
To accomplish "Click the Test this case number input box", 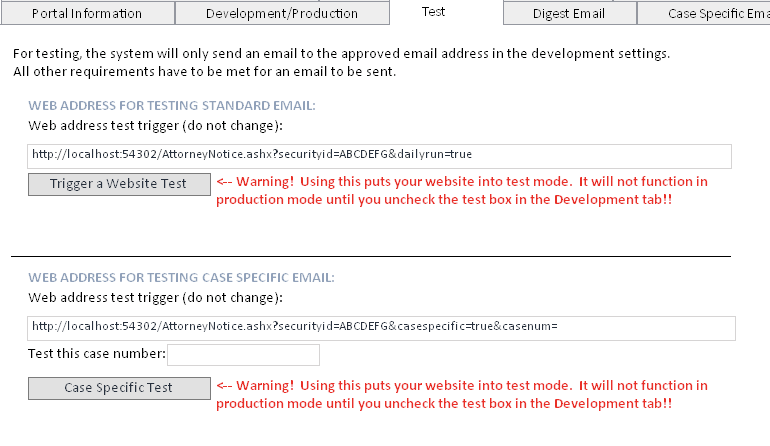I will click(x=243, y=355).
